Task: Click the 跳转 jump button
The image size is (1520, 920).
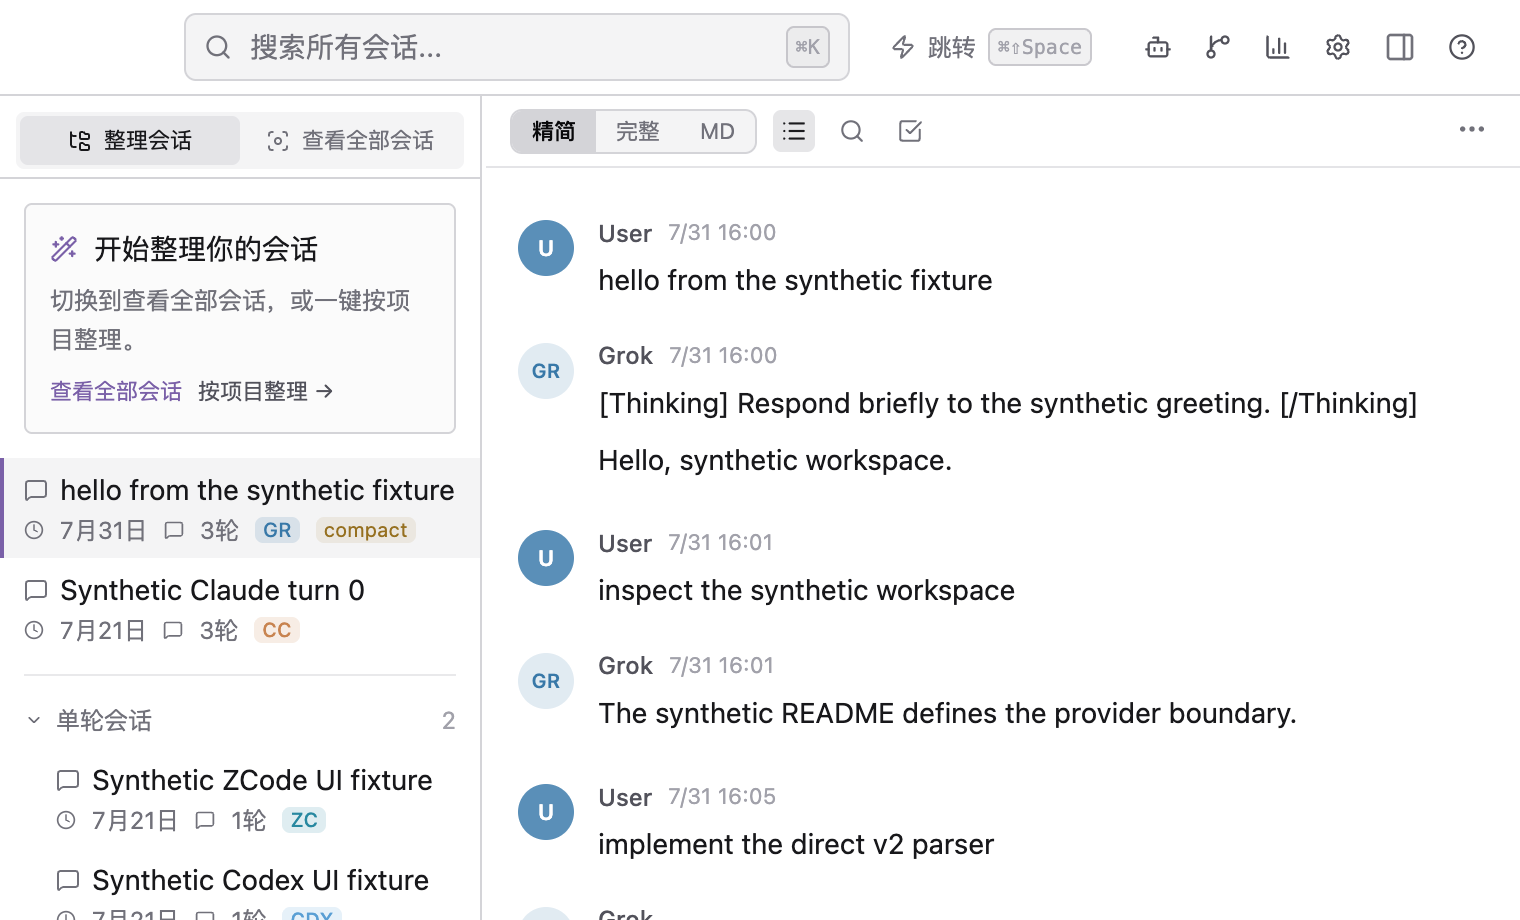Action: [x=990, y=47]
